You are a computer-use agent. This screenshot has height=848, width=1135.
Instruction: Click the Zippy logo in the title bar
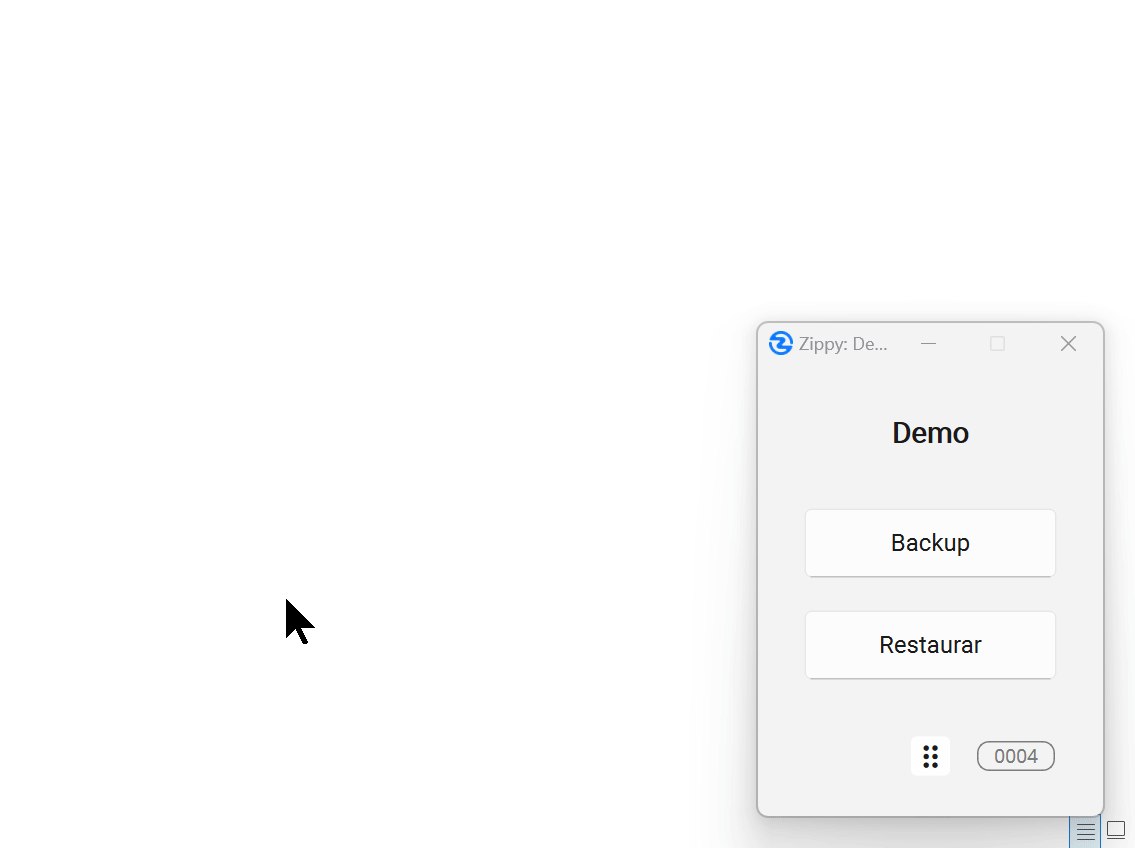(780, 344)
